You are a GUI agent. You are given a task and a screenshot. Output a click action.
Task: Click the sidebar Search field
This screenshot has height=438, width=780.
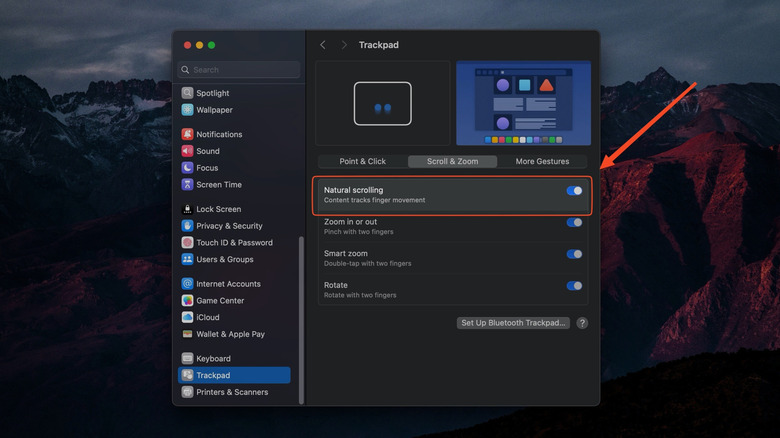tap(239, 70)
